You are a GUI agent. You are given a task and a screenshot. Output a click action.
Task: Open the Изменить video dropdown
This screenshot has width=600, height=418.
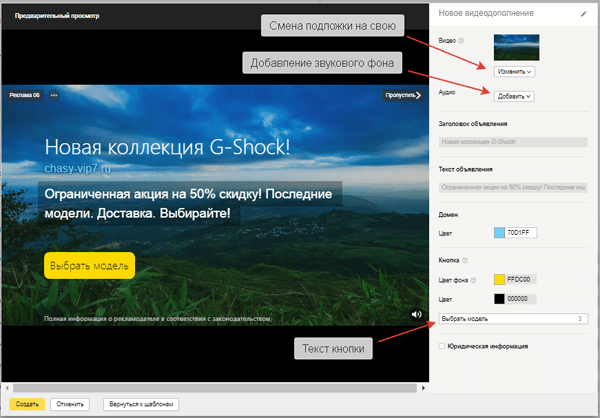pos(514,72)
